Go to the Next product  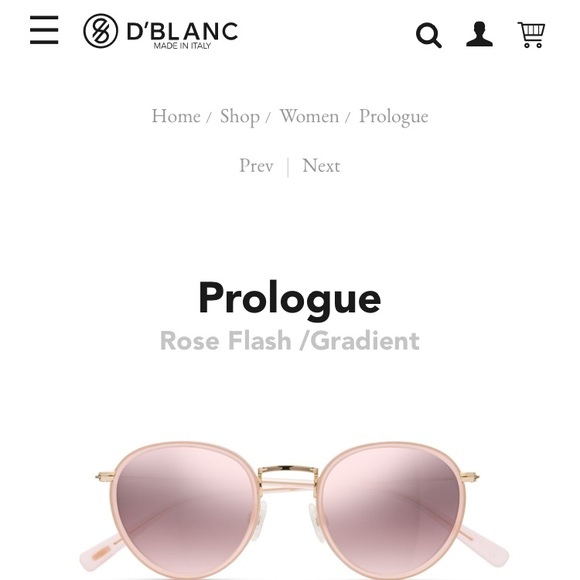(321, 165)
